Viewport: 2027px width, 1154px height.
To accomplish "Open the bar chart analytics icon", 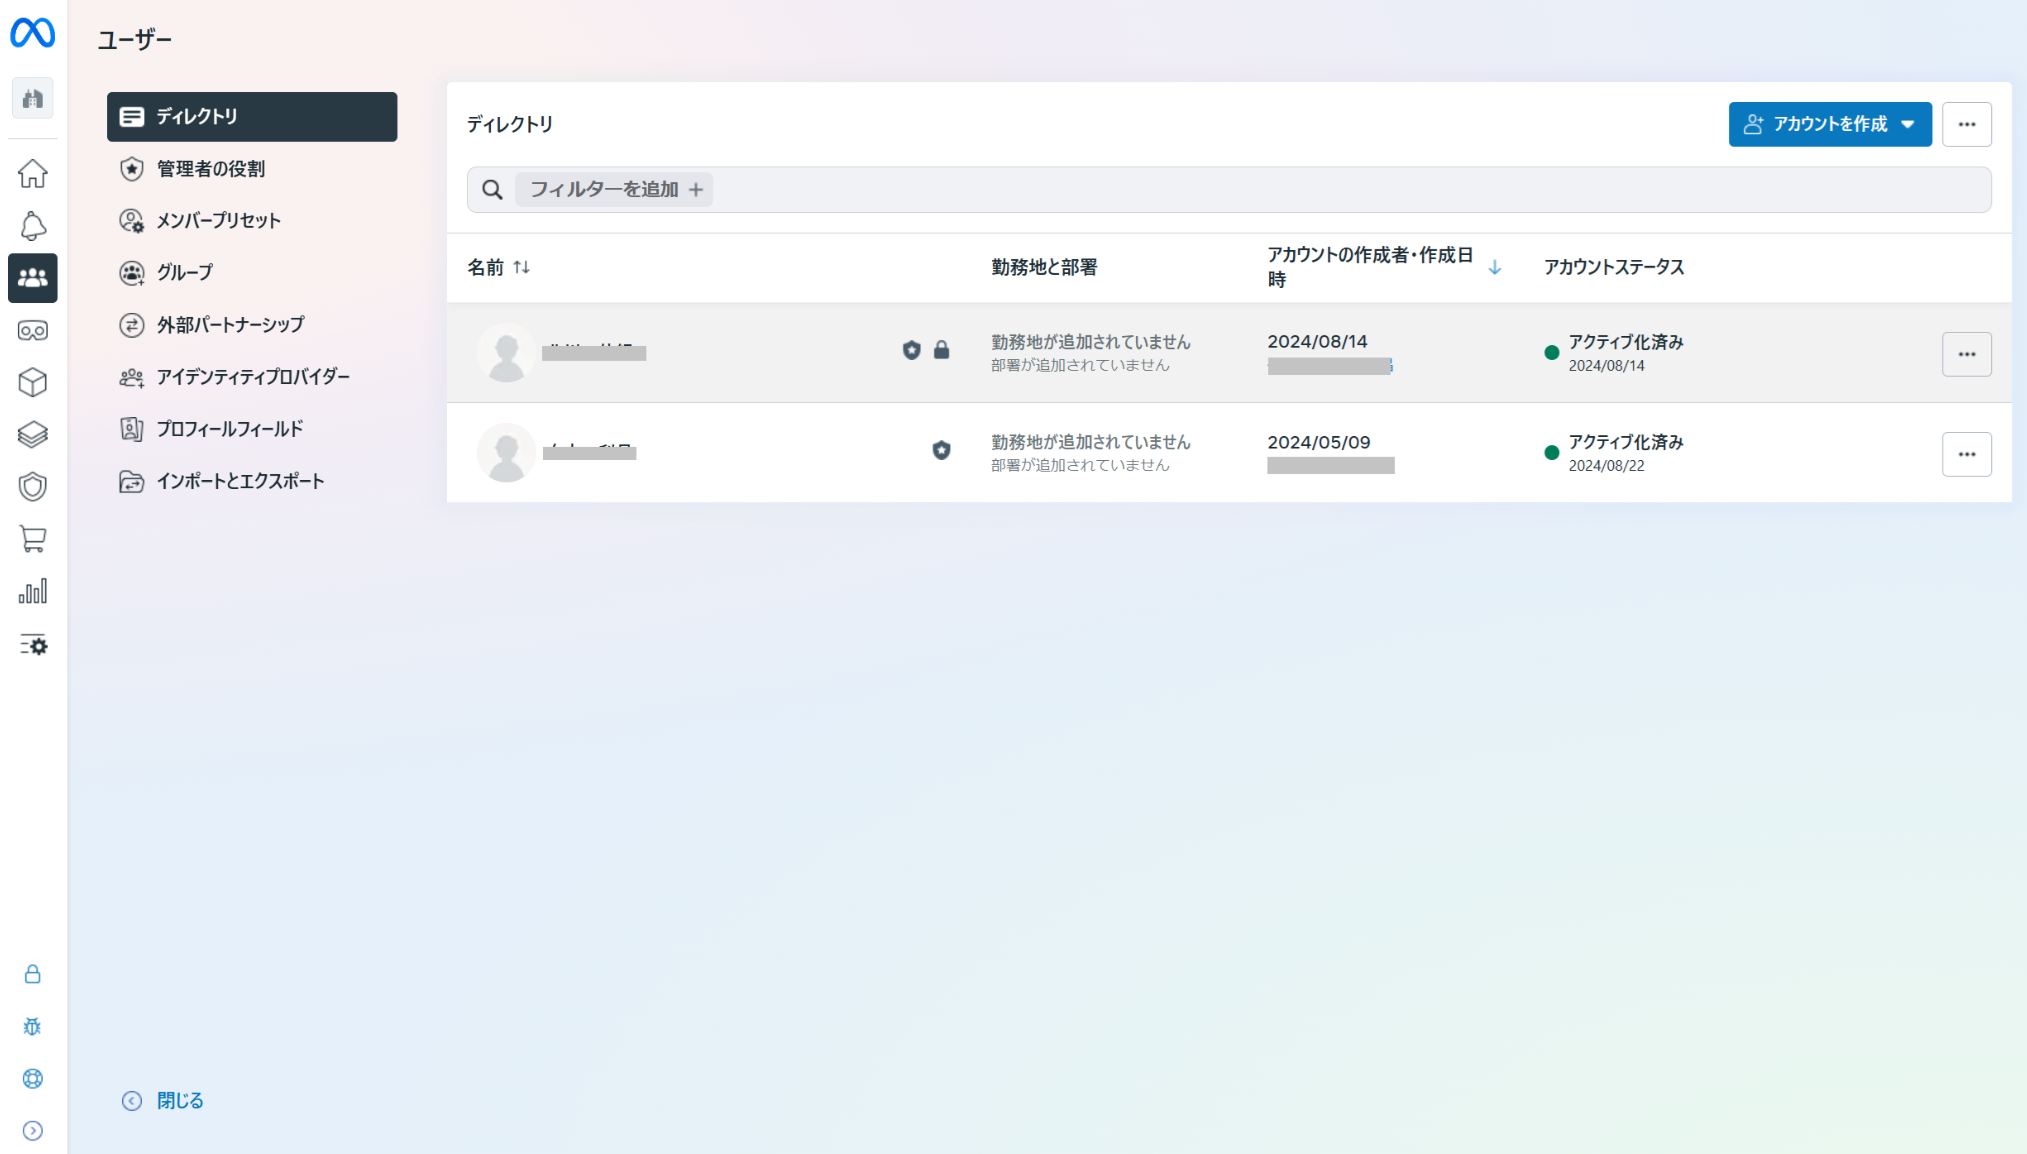I will (33, 591).
